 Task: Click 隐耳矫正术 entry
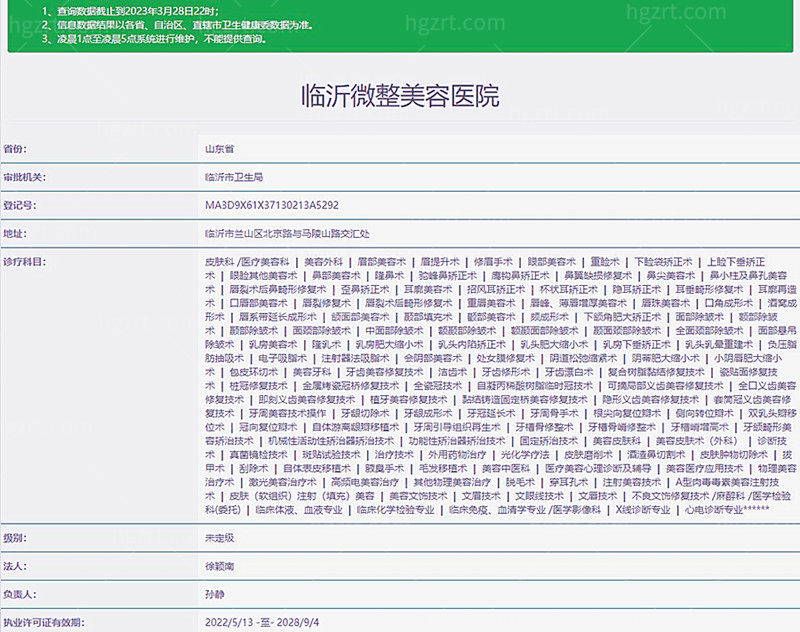637,289
